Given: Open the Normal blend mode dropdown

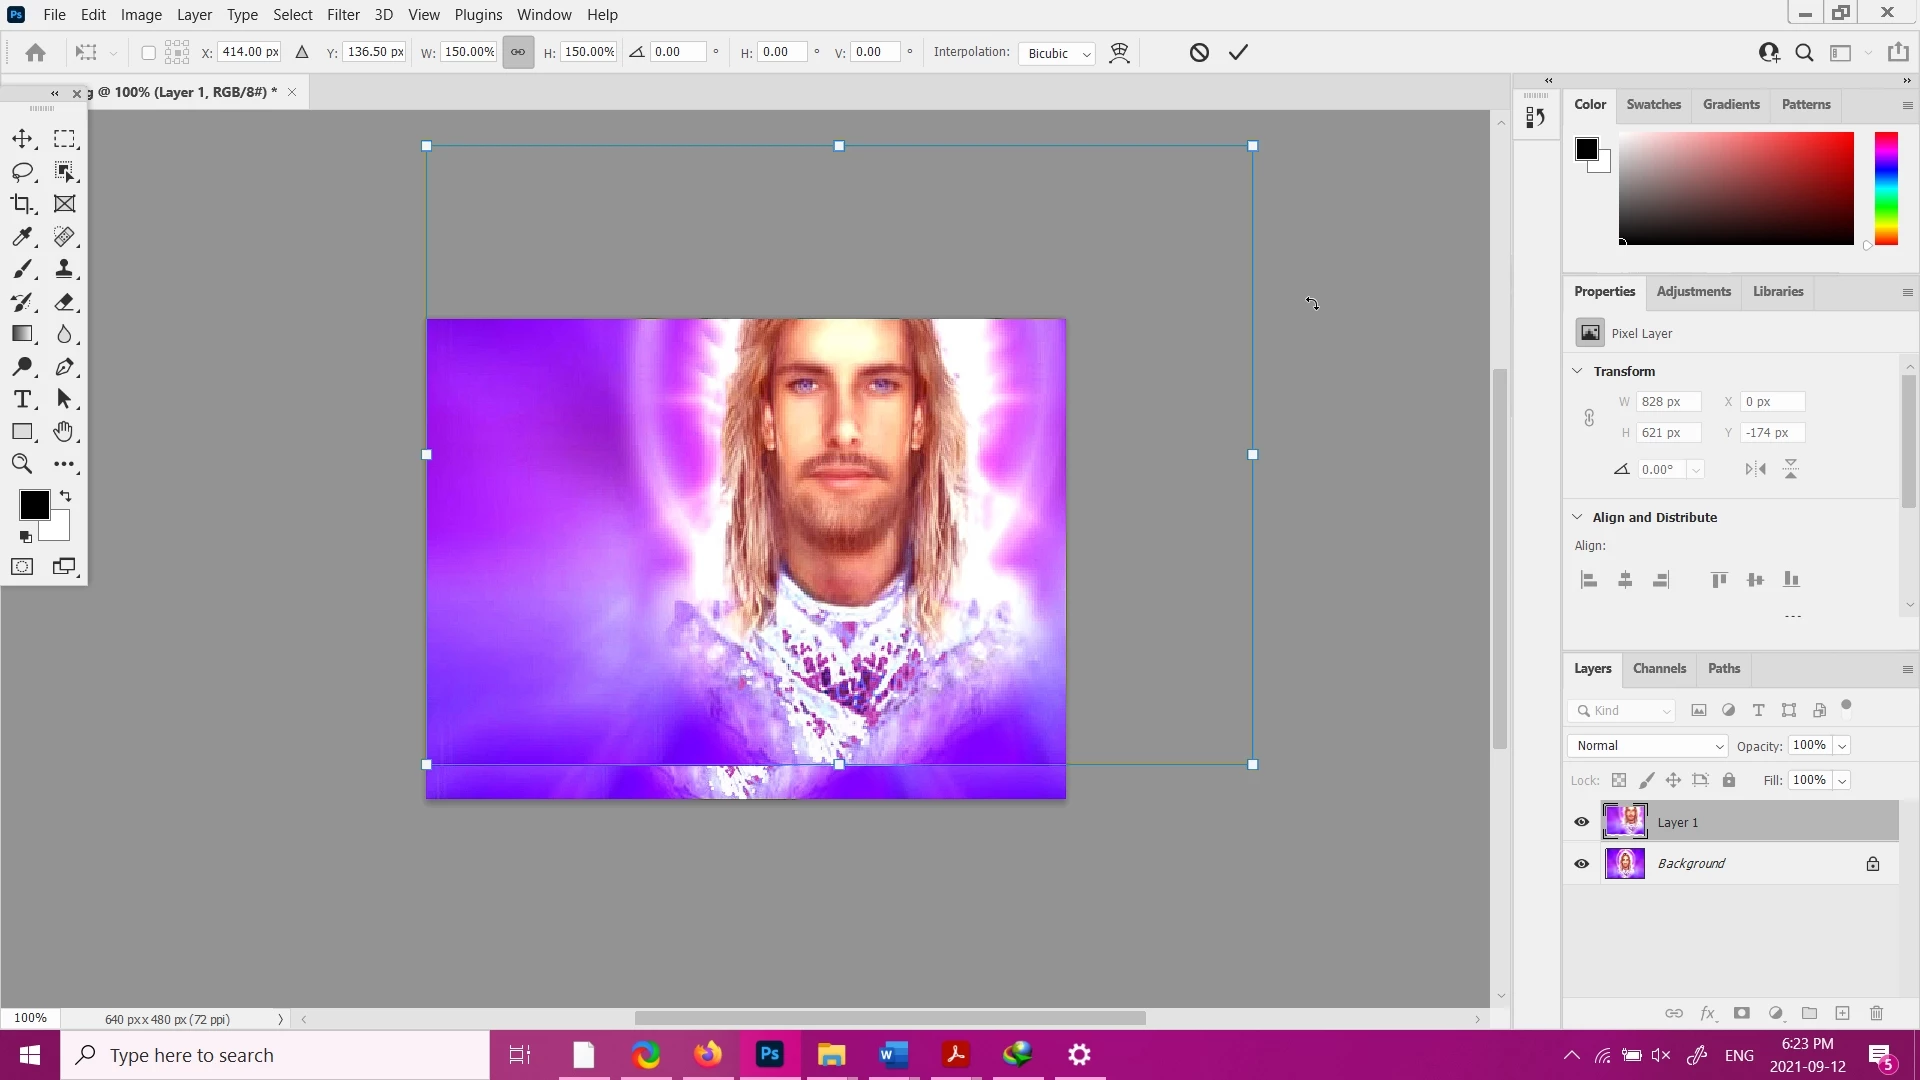Looking at the screenshot, I should (x=1647, y=746).
